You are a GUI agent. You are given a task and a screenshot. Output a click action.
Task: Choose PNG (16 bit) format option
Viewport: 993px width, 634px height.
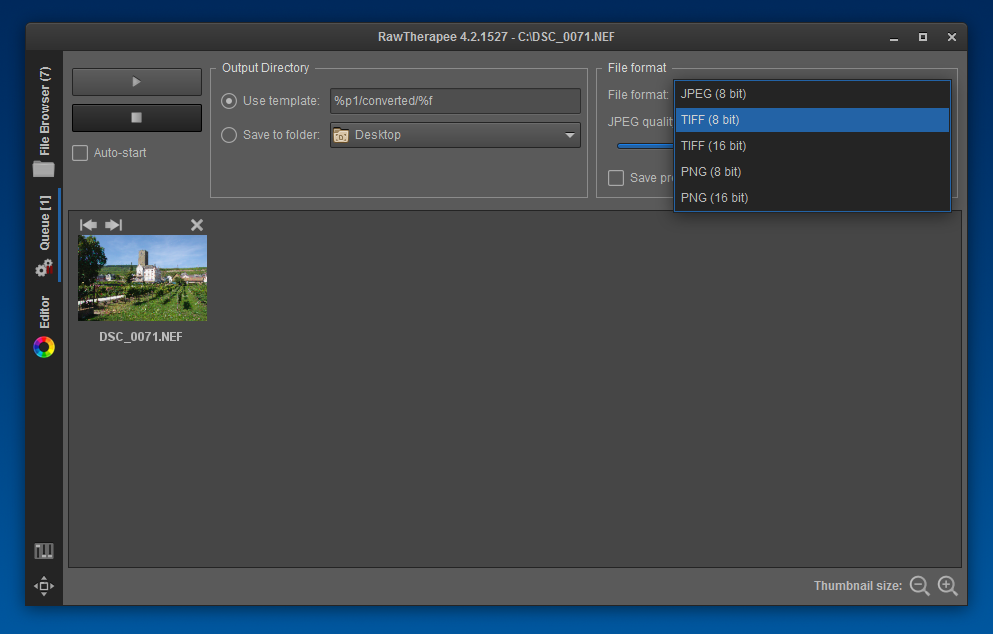(812, 198)
